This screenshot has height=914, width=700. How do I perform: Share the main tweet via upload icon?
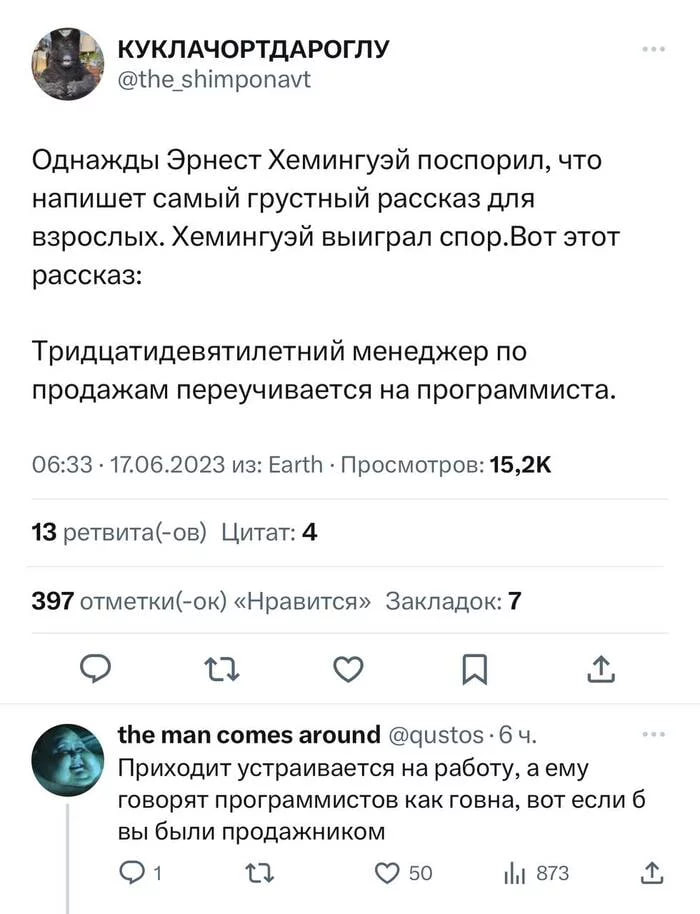(601, 669)
